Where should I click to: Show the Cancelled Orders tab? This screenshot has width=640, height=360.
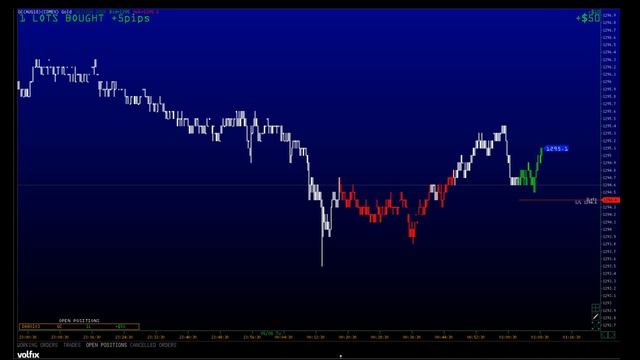[153, 345]
